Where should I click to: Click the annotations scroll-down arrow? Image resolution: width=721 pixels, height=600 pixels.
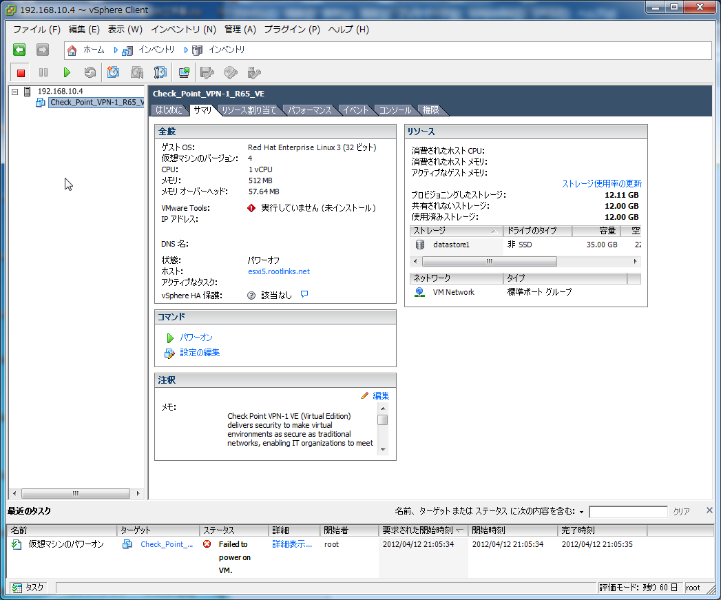383,450
